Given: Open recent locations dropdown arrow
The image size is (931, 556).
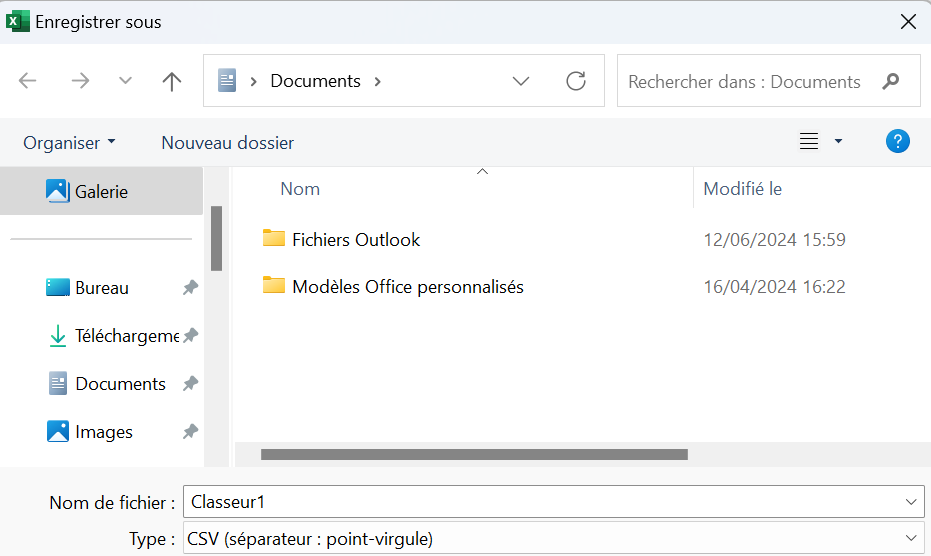Looking at the screenshot, I should tap(125, 81).
